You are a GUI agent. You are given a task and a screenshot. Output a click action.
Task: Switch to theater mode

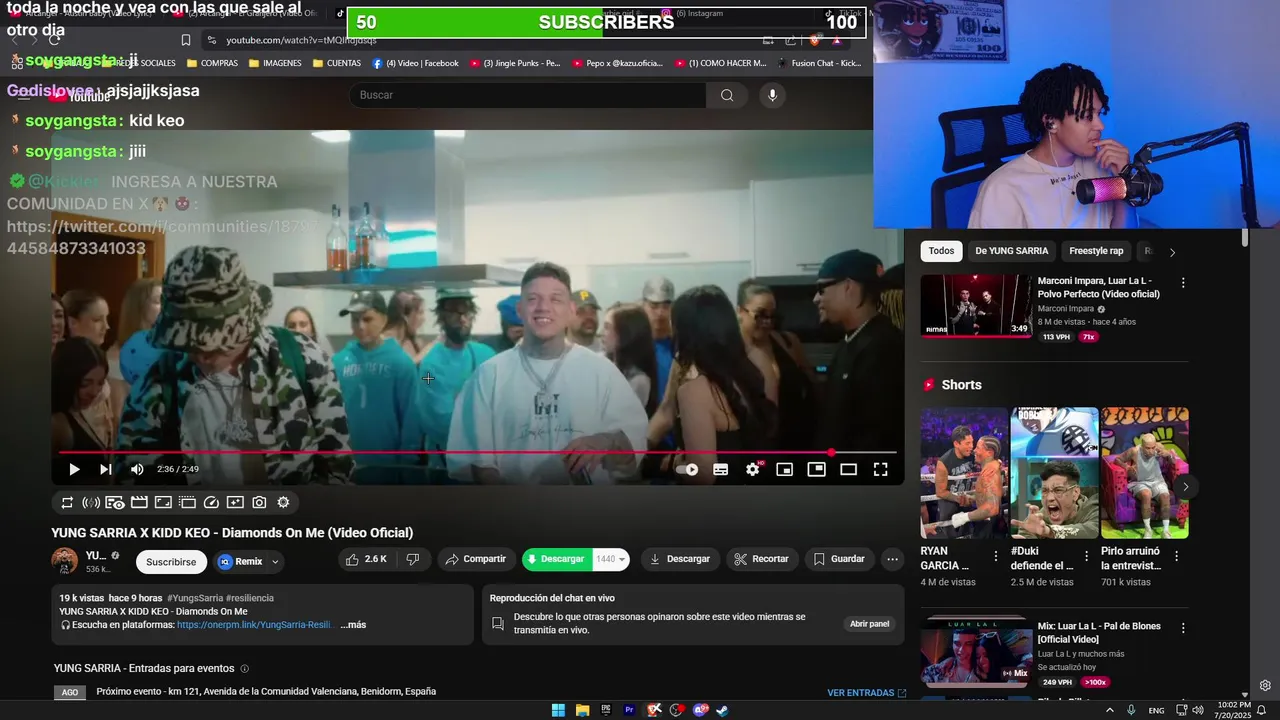(x=849, y=469)
